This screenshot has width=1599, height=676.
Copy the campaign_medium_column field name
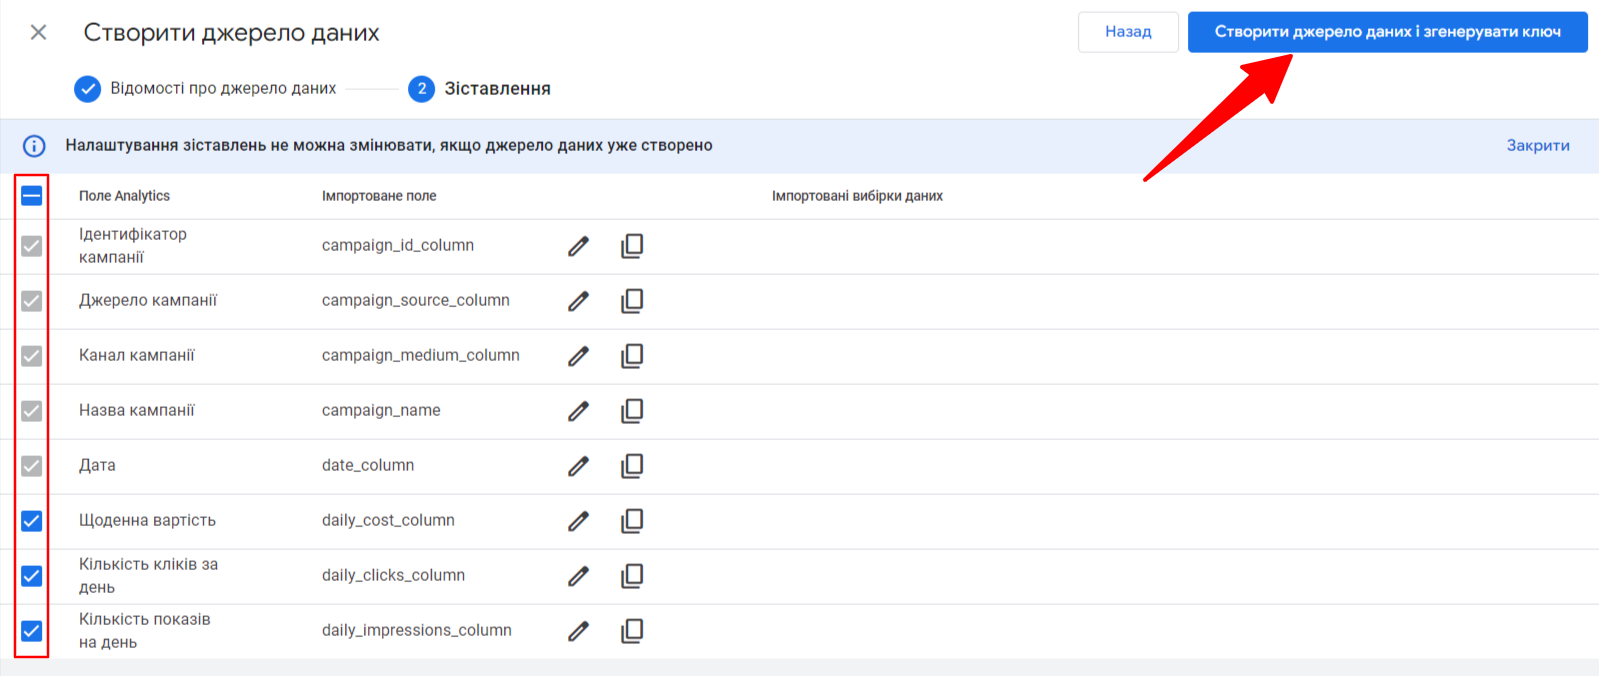(632, 356)
